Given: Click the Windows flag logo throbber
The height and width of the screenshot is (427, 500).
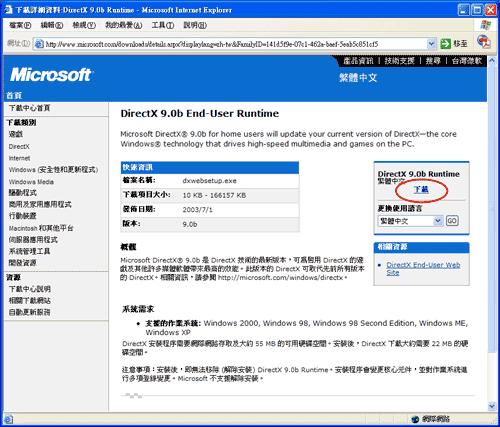Looking at the screenshot, I should [x=485, y=25].
